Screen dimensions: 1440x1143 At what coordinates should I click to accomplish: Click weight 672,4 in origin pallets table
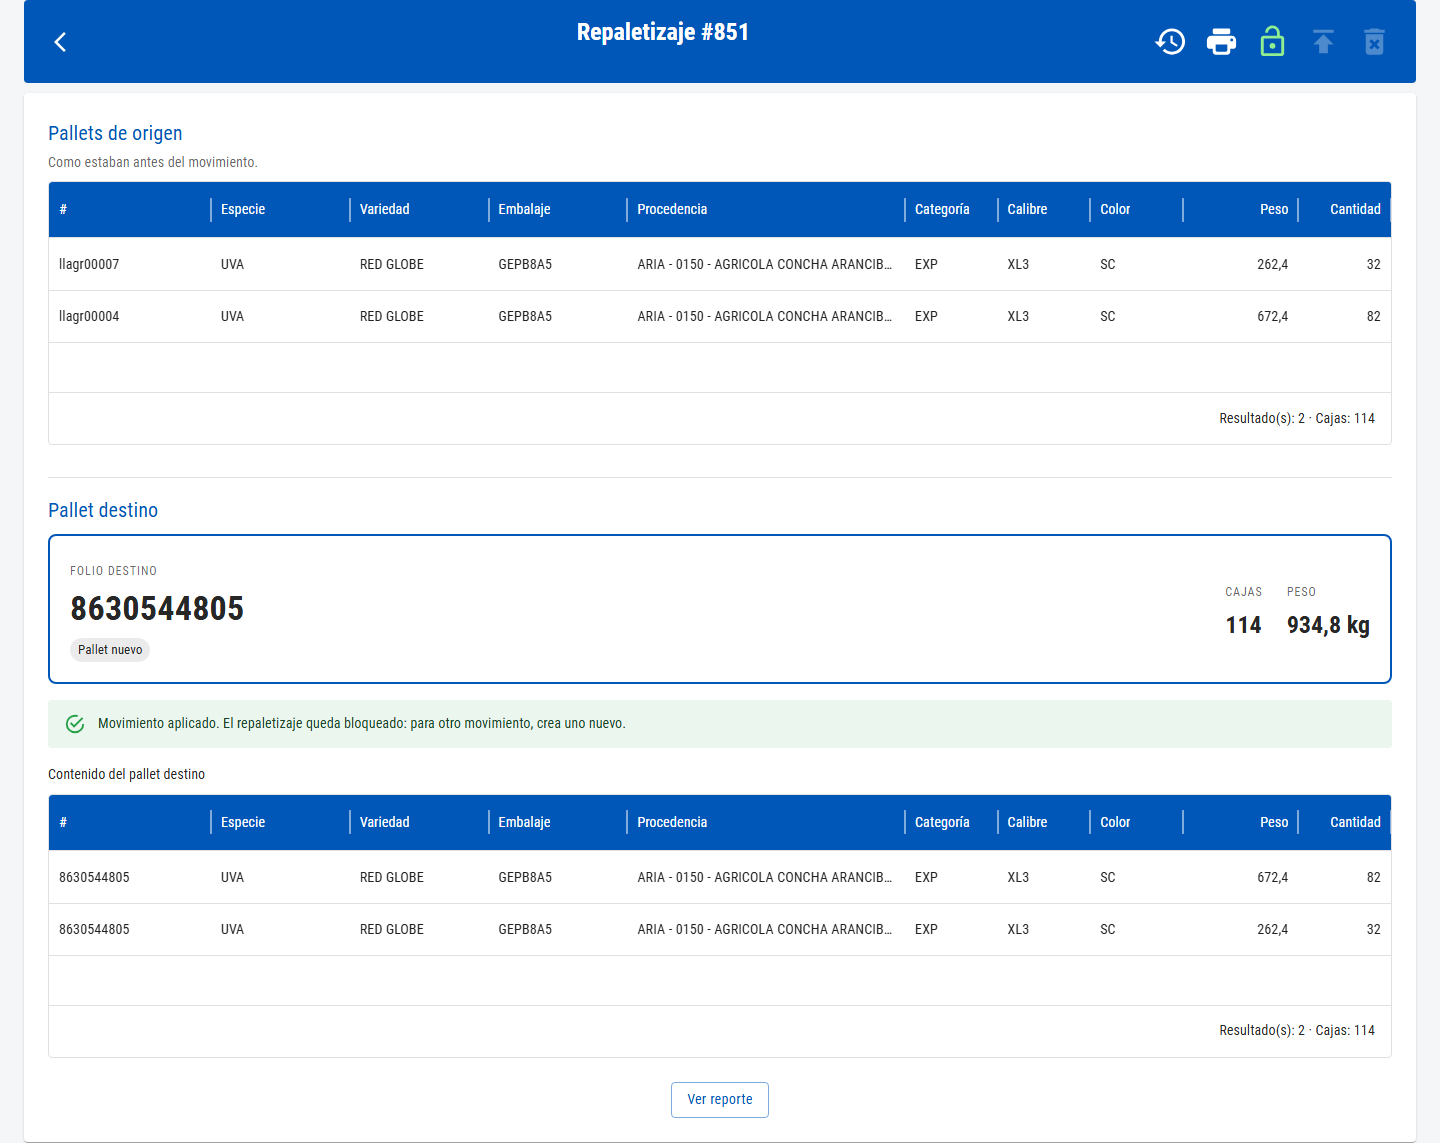click(x=1272, y=316)
